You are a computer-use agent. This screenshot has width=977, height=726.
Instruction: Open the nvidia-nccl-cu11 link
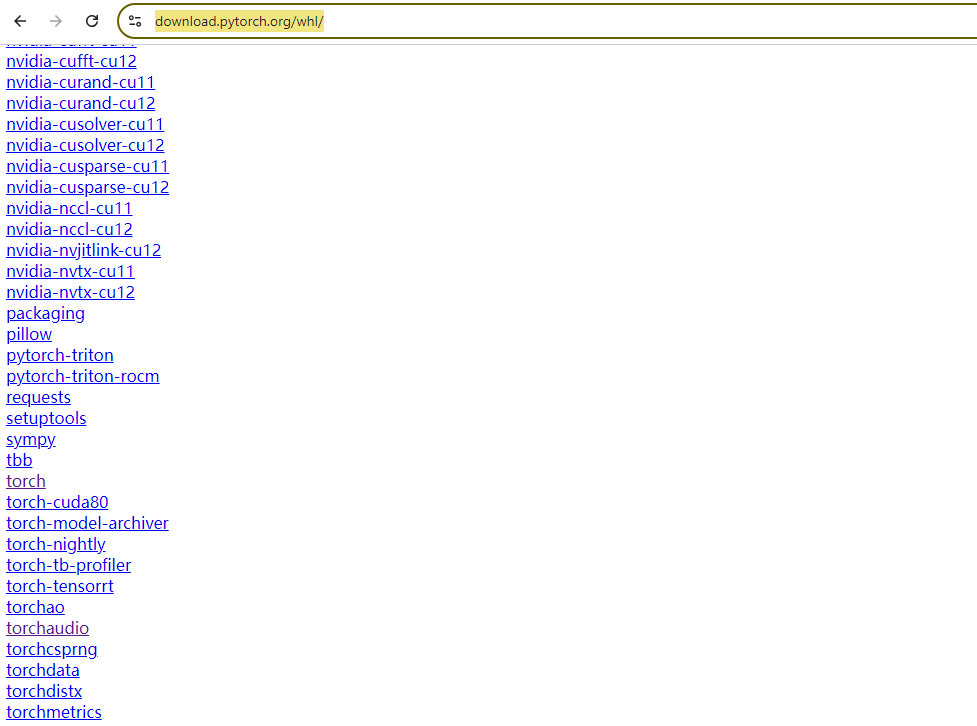click(x=69, y=208)
